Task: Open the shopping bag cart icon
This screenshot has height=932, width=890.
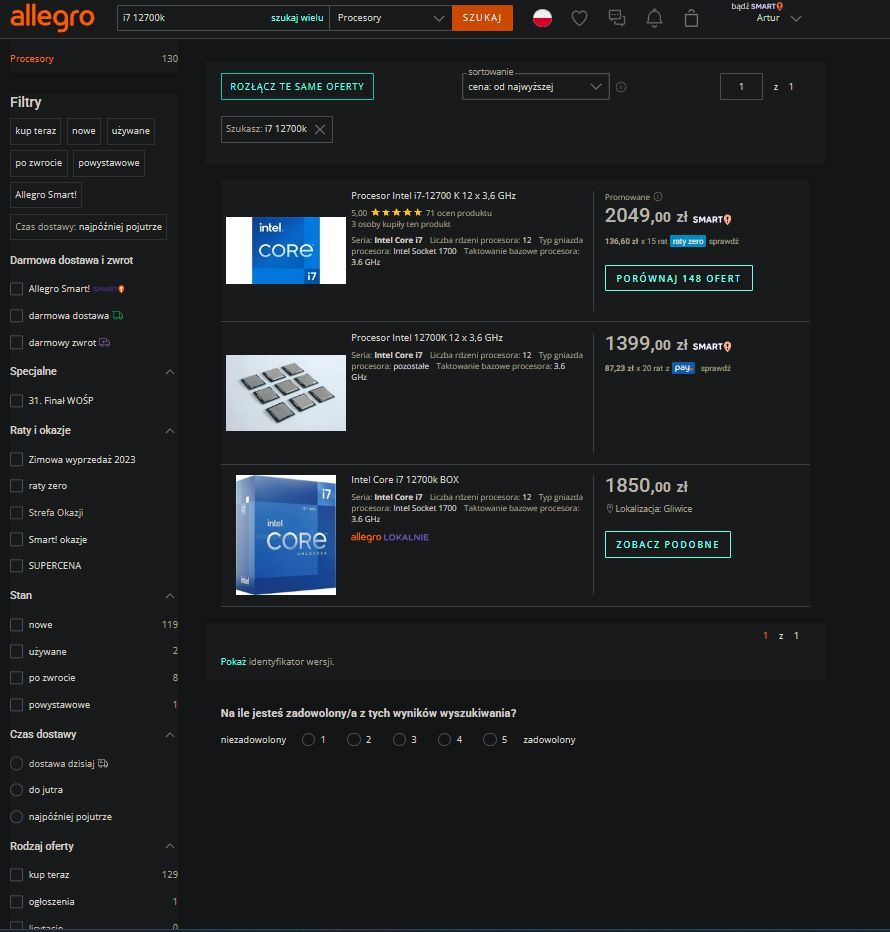Action: [x=691, y=18]
